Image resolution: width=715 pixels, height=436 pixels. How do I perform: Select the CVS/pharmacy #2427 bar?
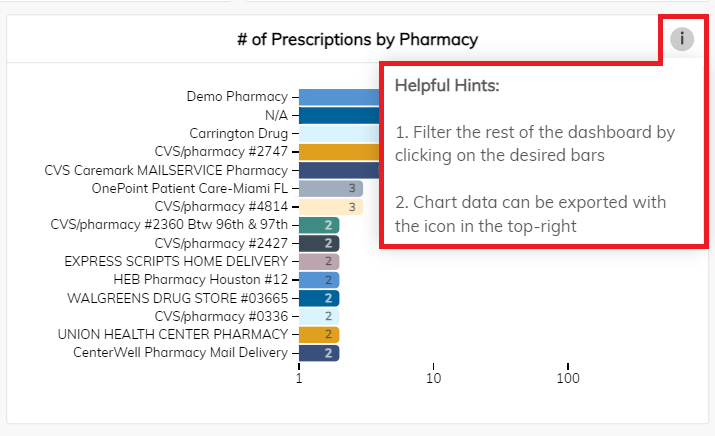pyautogui.click(x=319, y=243)
